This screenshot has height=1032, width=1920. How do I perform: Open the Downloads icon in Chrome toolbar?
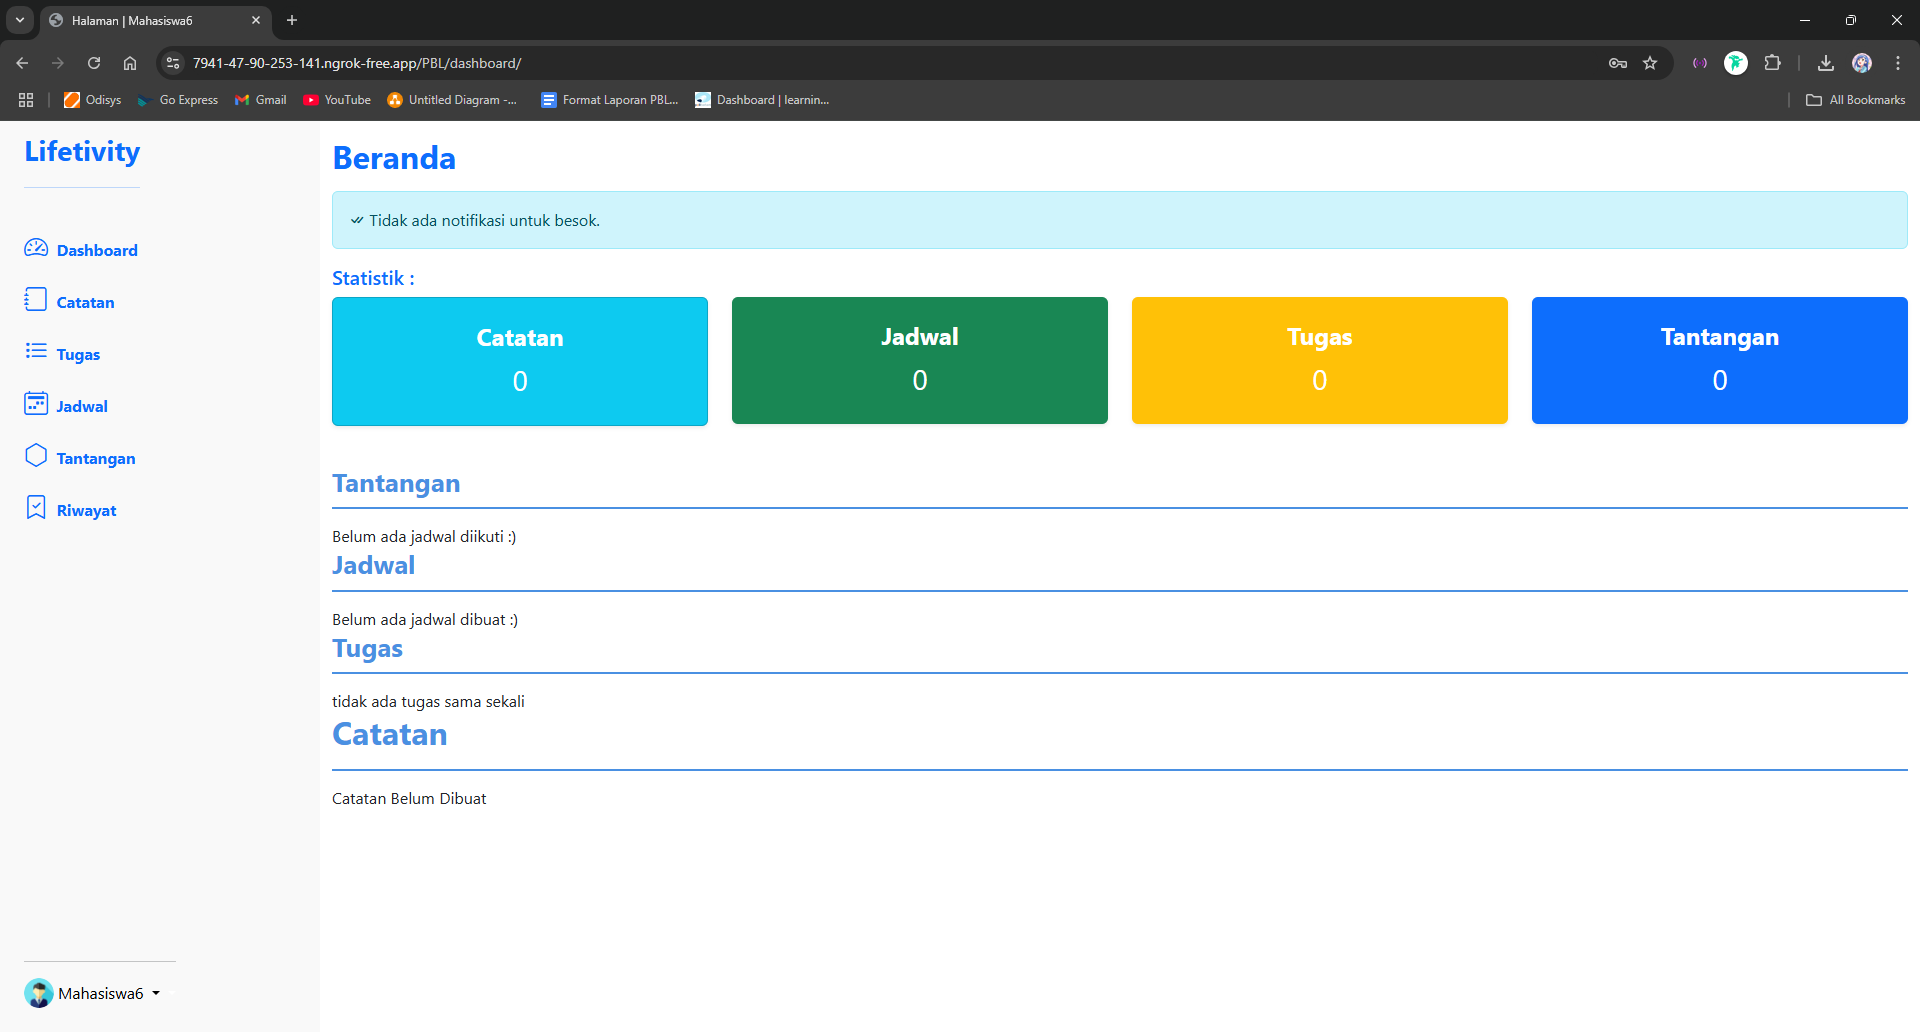1825,63
